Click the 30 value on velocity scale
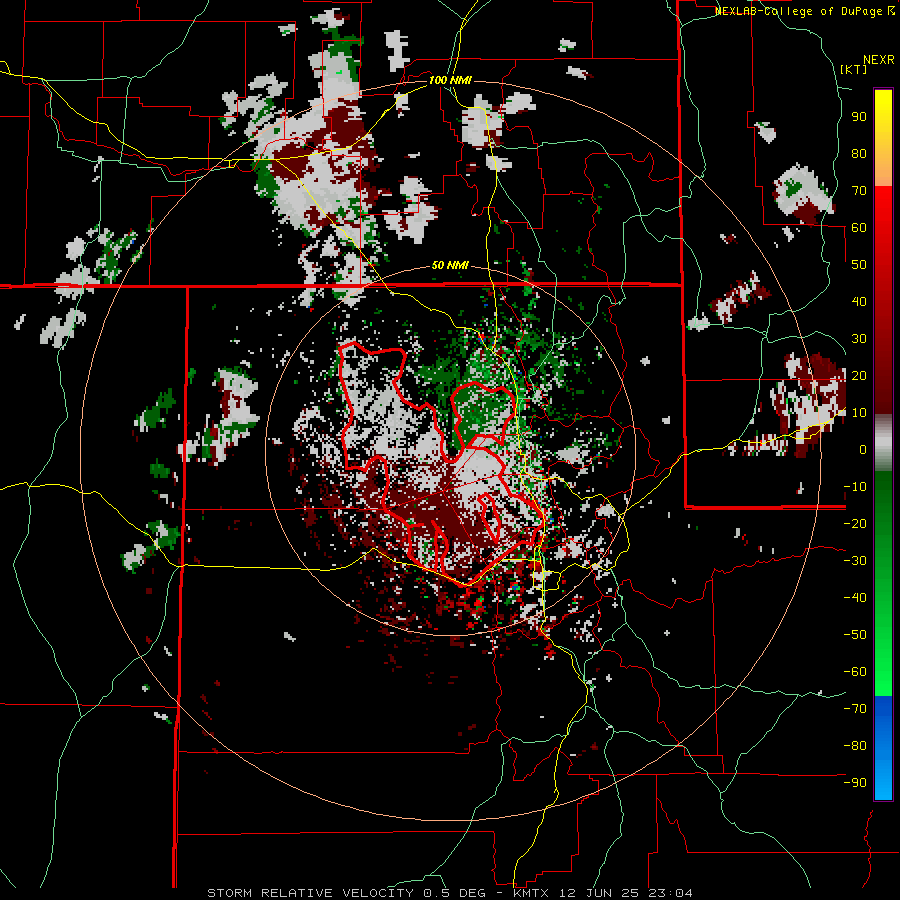Image resolution: width=900 pixels, height=900 pixels. point(859,339)
